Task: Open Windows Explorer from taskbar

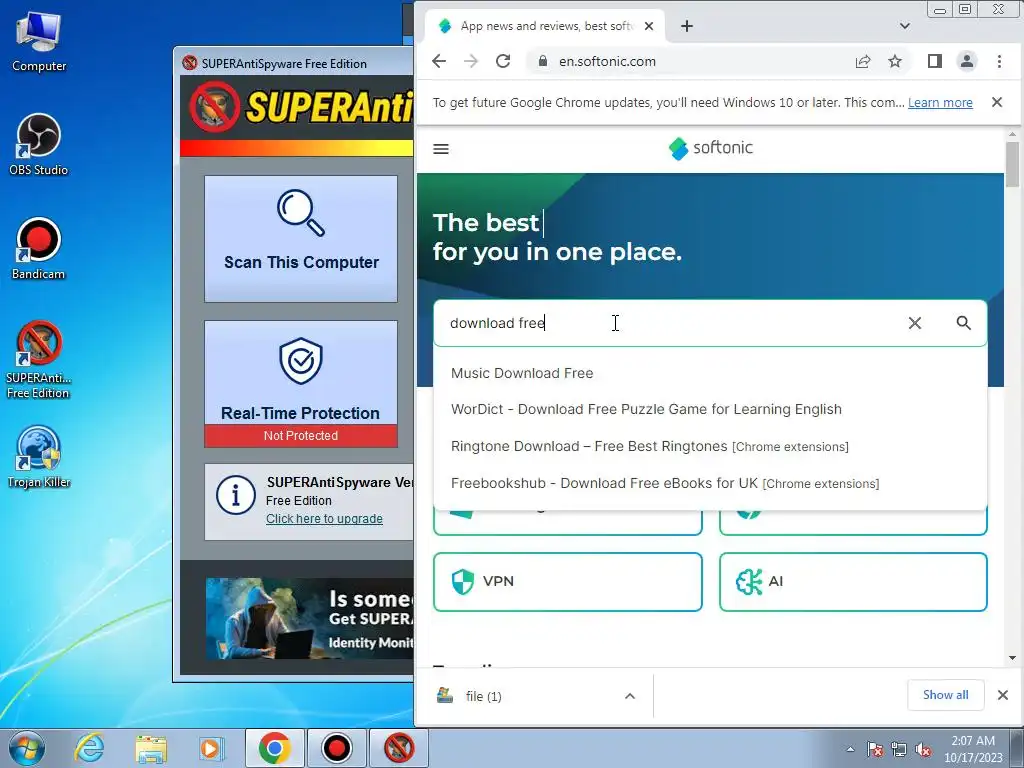Action: click(151, 748)
